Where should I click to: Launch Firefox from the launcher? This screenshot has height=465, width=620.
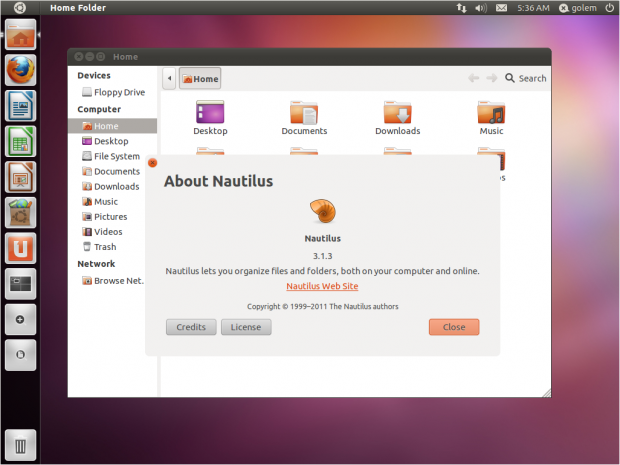click(21, 70)
